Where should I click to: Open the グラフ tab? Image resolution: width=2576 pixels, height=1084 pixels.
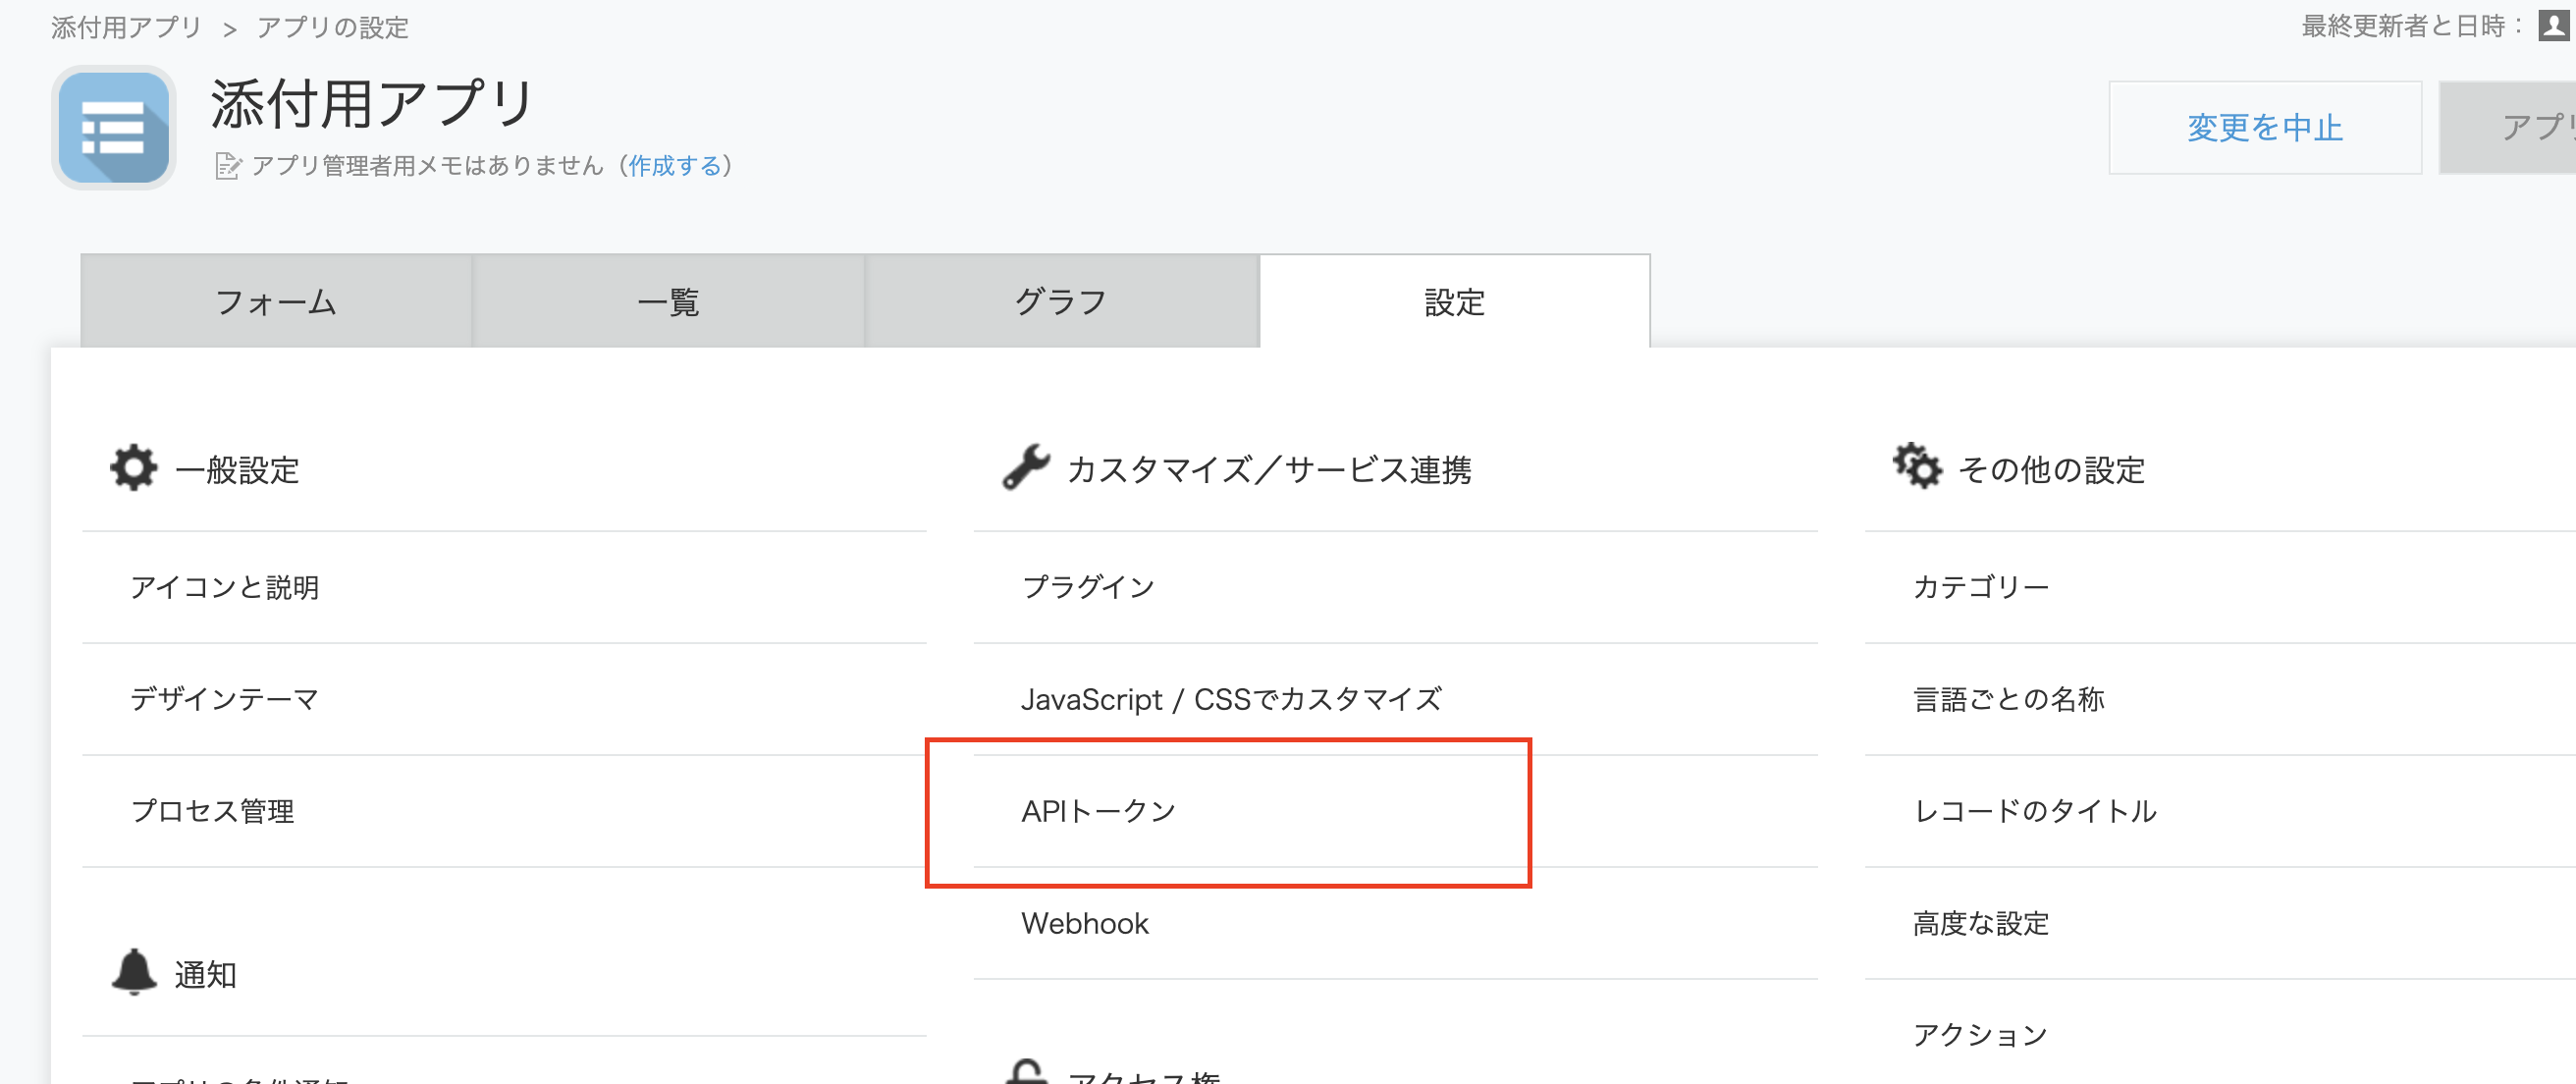click(x=1061, y=301)
